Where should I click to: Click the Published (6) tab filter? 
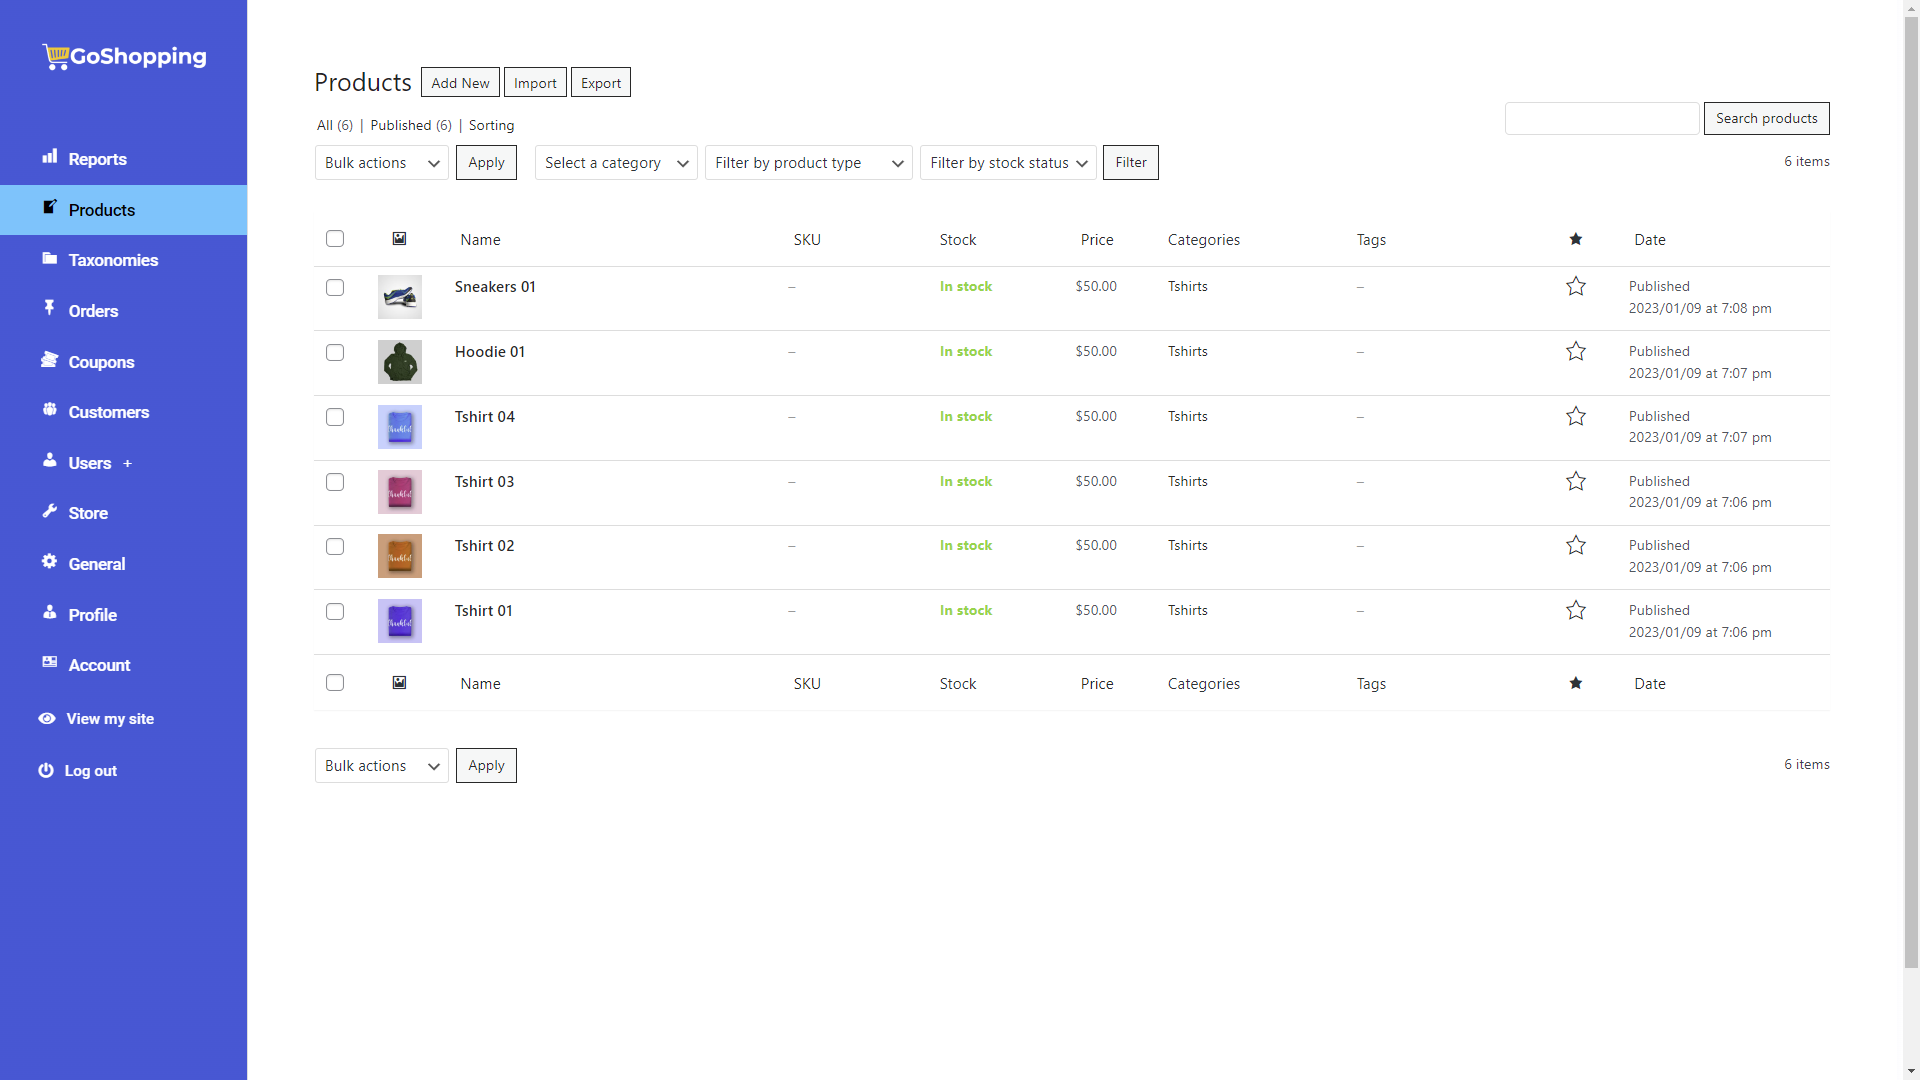click(x=409, y=124)
